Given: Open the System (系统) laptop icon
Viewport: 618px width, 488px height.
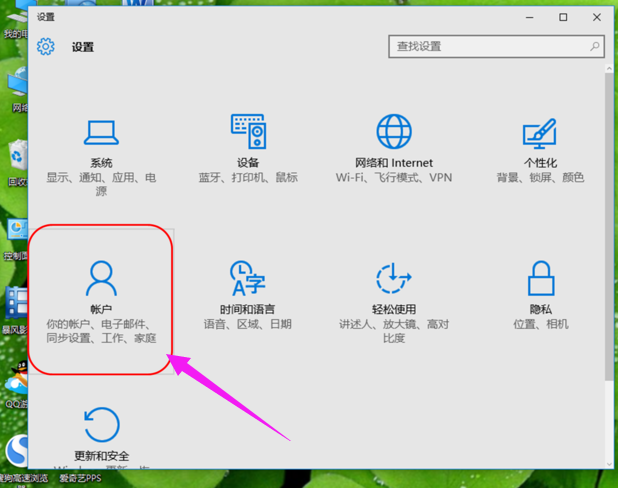Looking at the screenshot, I should click(x=101, y=133).
